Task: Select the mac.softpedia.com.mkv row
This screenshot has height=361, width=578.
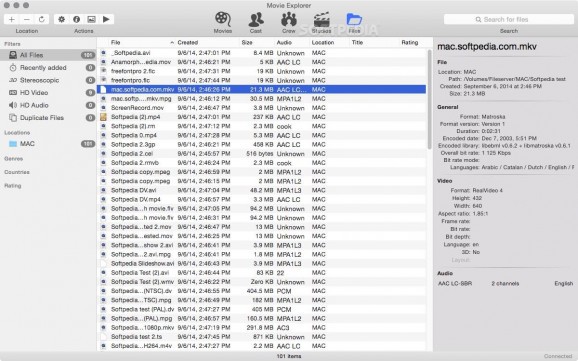Action: [x=261, y=89]
